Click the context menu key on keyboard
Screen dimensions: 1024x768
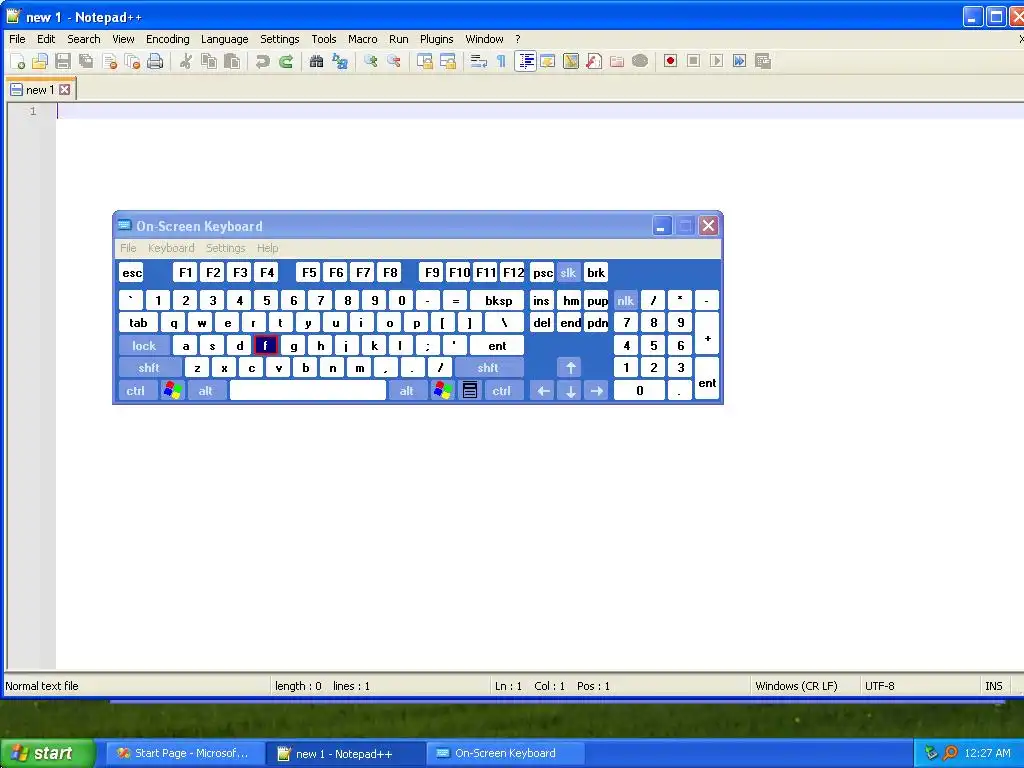[470, 391]
